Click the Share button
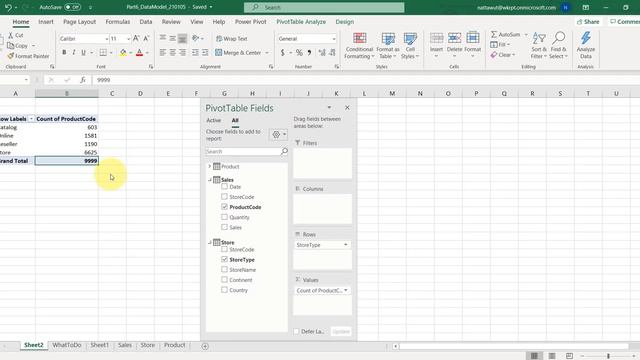Viewport: 640px width, 360px height. (x=588, y=22)
